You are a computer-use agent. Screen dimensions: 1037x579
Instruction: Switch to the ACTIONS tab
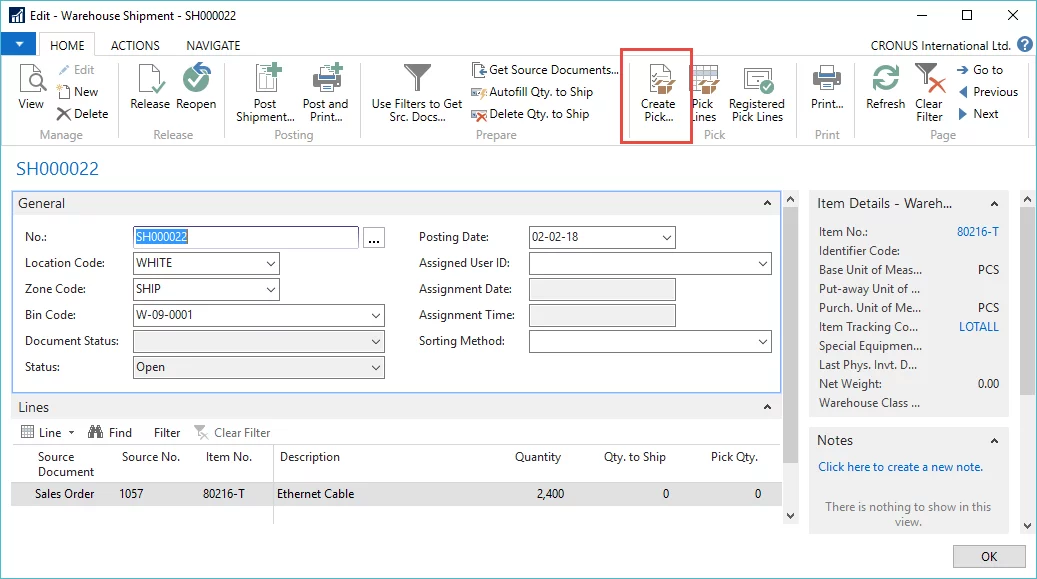pos(135,45)
